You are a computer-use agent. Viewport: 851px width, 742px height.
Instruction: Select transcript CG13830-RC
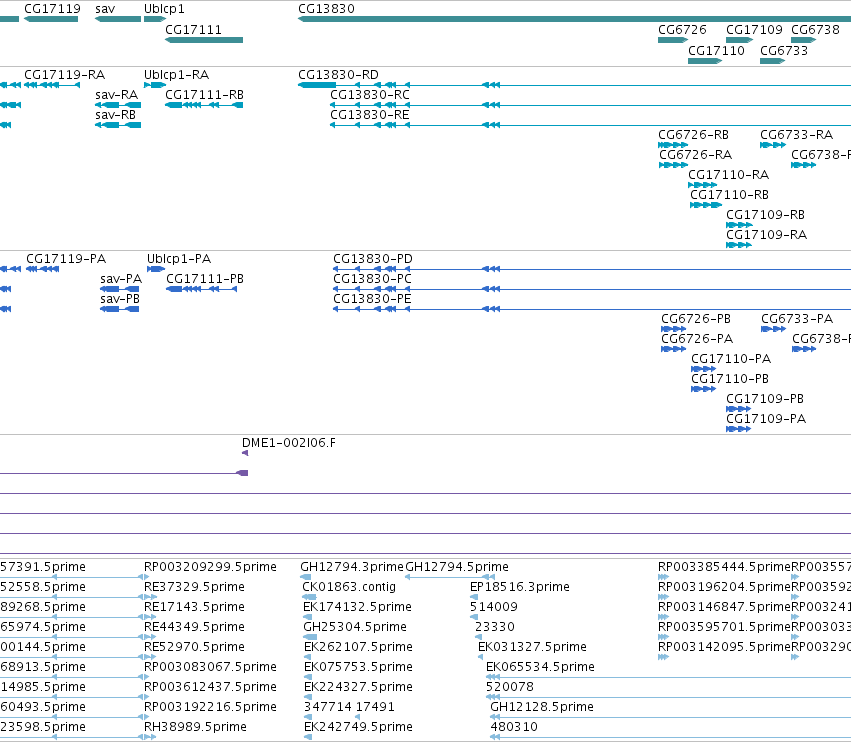(x=370, y=94)
